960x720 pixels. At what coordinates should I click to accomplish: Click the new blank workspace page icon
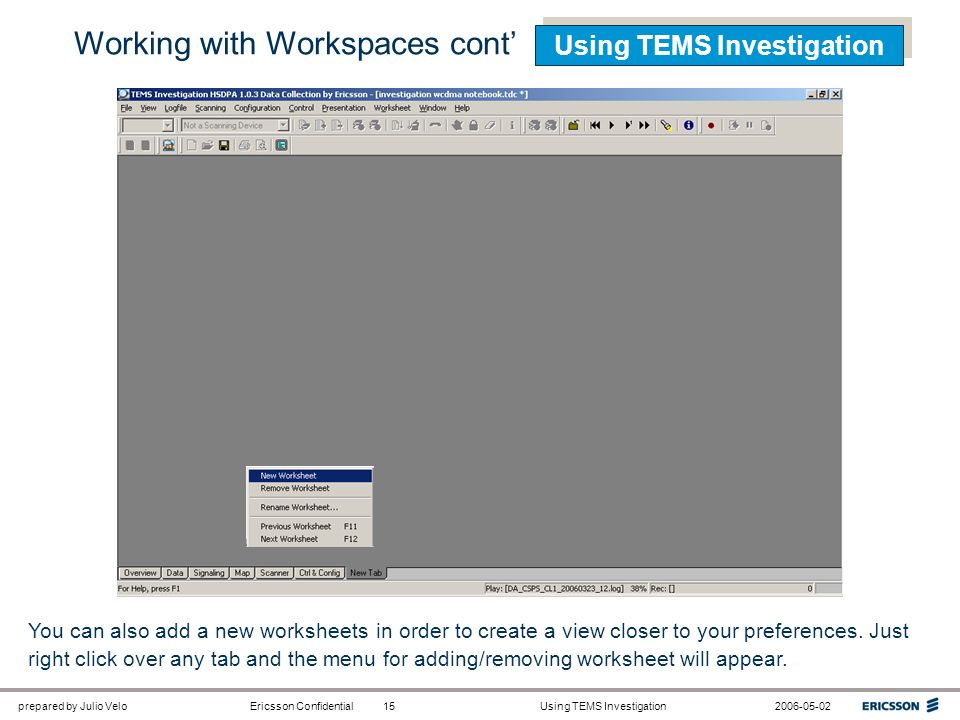192,145
